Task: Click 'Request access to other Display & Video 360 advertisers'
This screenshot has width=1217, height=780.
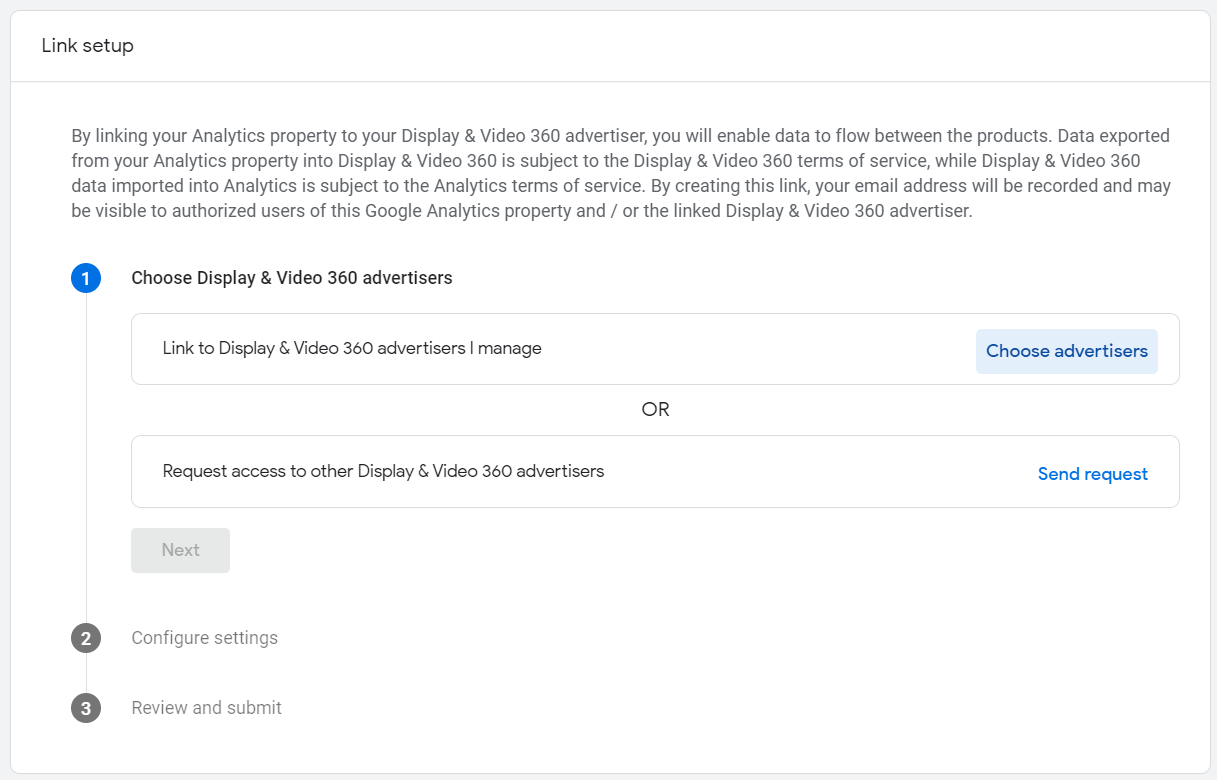Action: point(383,471)
